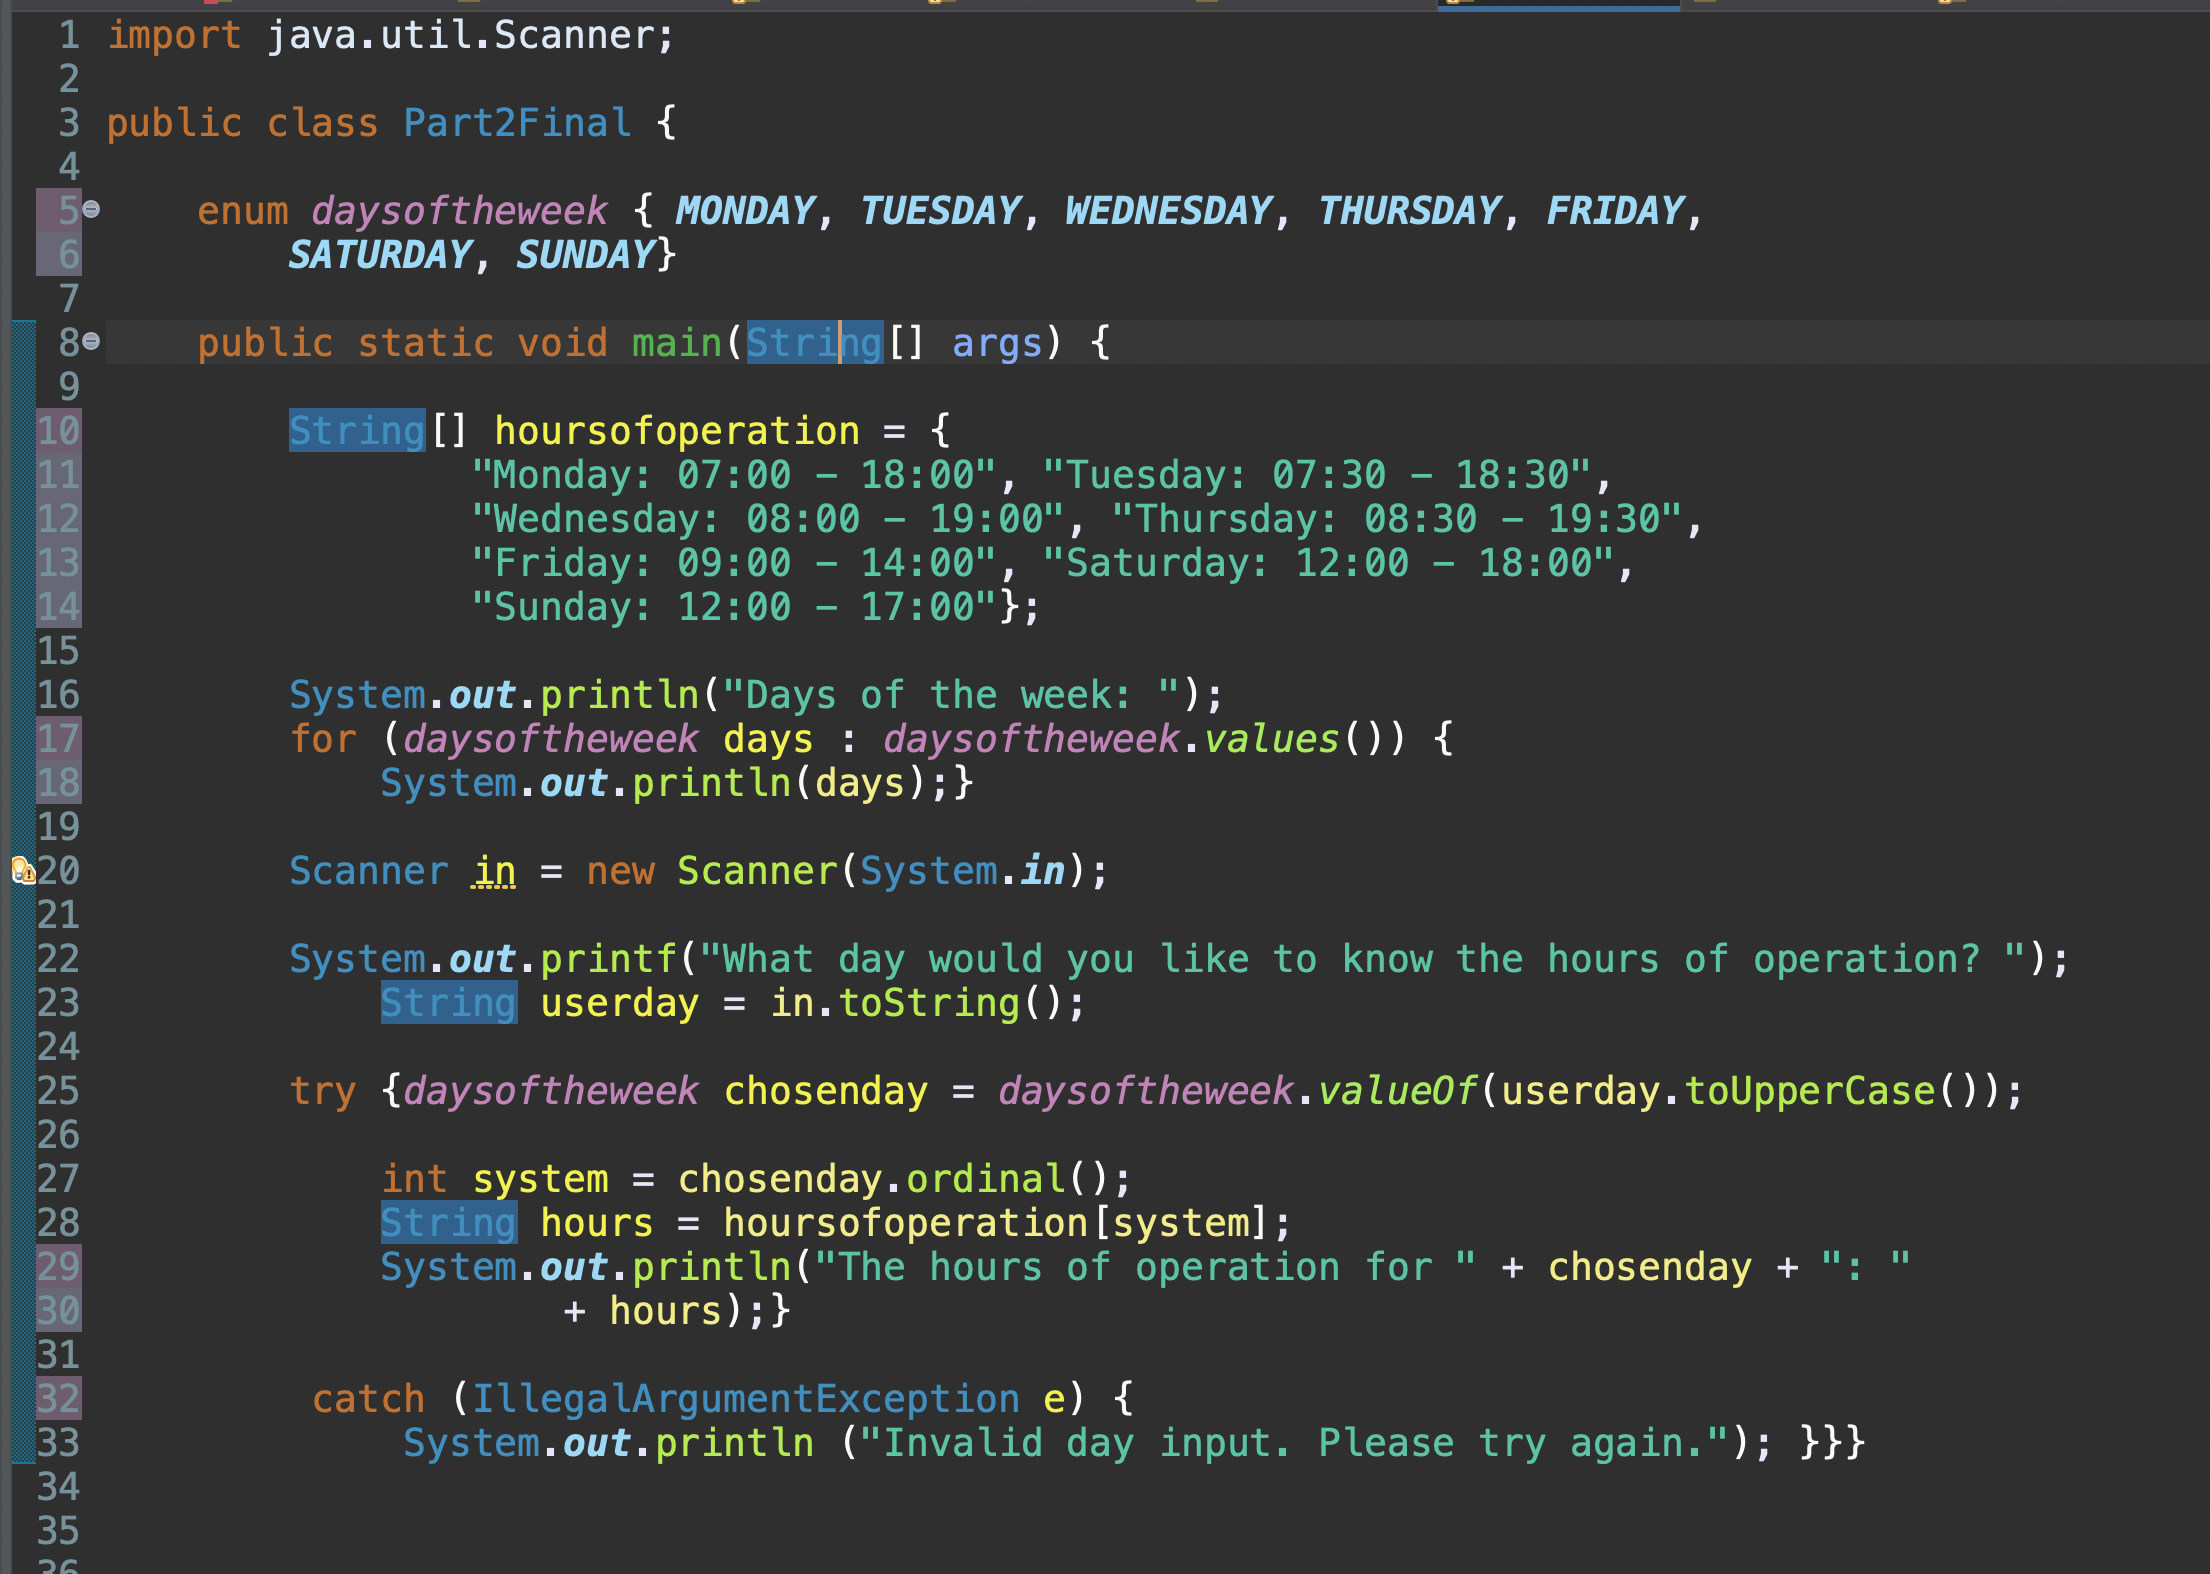Click the red modified-file marker on the tab strip
This screenshot has height=1574, width=2210.
point(211,3)
